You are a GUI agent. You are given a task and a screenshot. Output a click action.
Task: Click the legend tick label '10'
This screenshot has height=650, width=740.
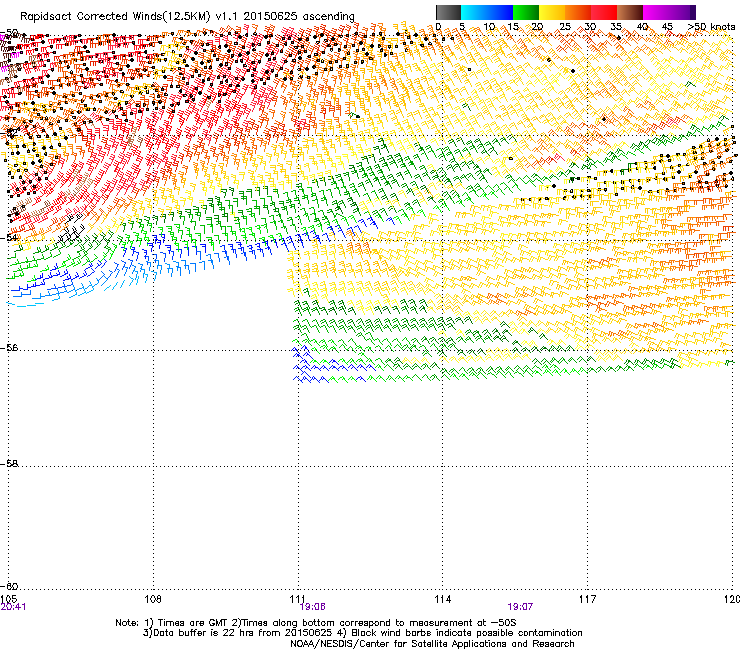tap(489, 27)
